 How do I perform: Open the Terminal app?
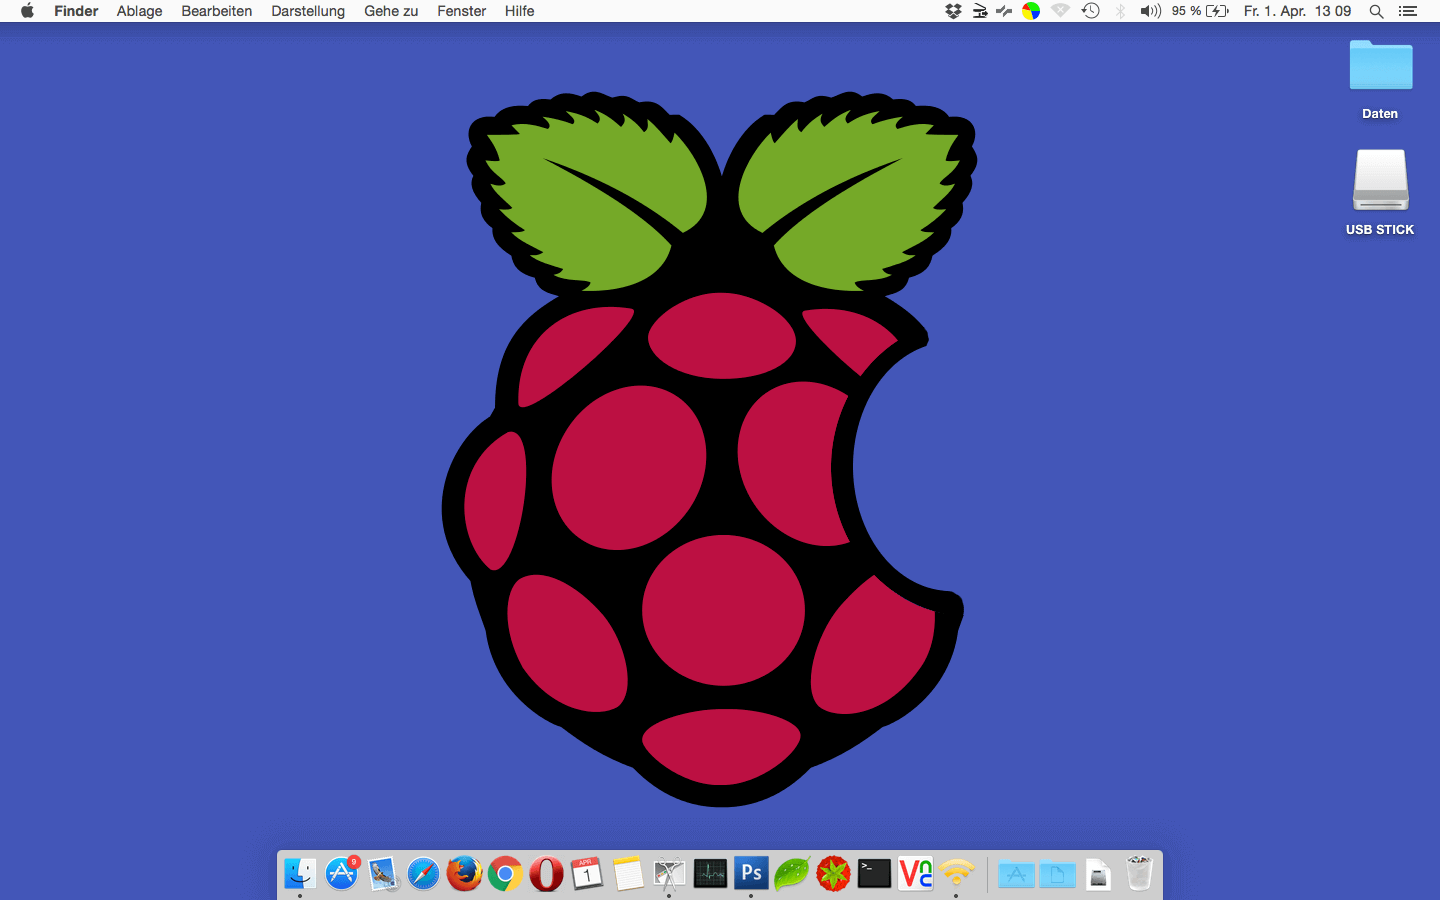(874, 874)
